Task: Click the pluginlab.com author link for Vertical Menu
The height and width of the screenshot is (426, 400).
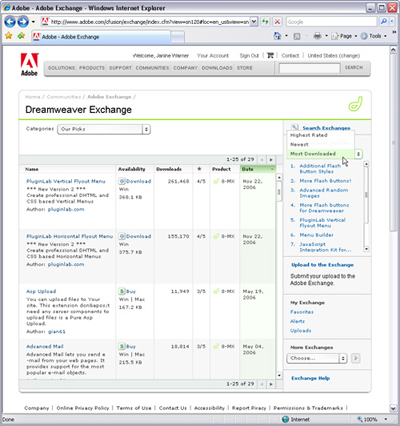Action: 66,209
